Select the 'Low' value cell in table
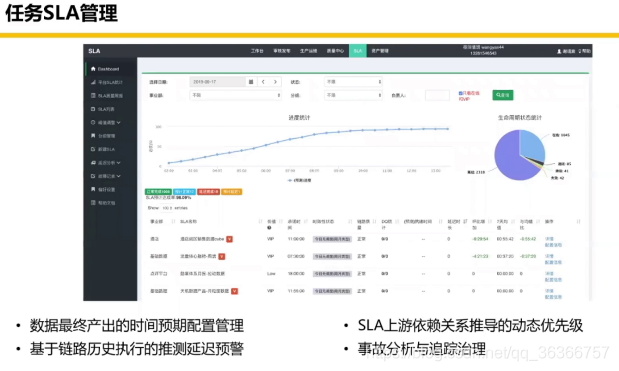 click(x=271, y=274)
